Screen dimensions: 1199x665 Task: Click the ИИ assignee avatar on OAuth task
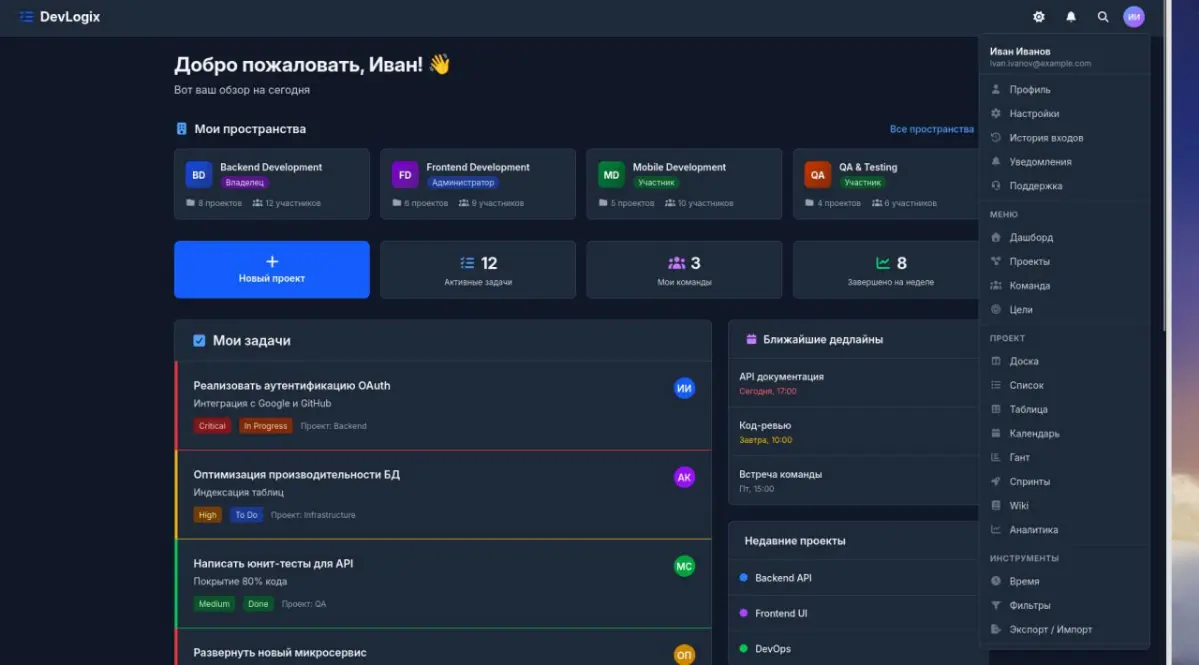tap(684, 388)
